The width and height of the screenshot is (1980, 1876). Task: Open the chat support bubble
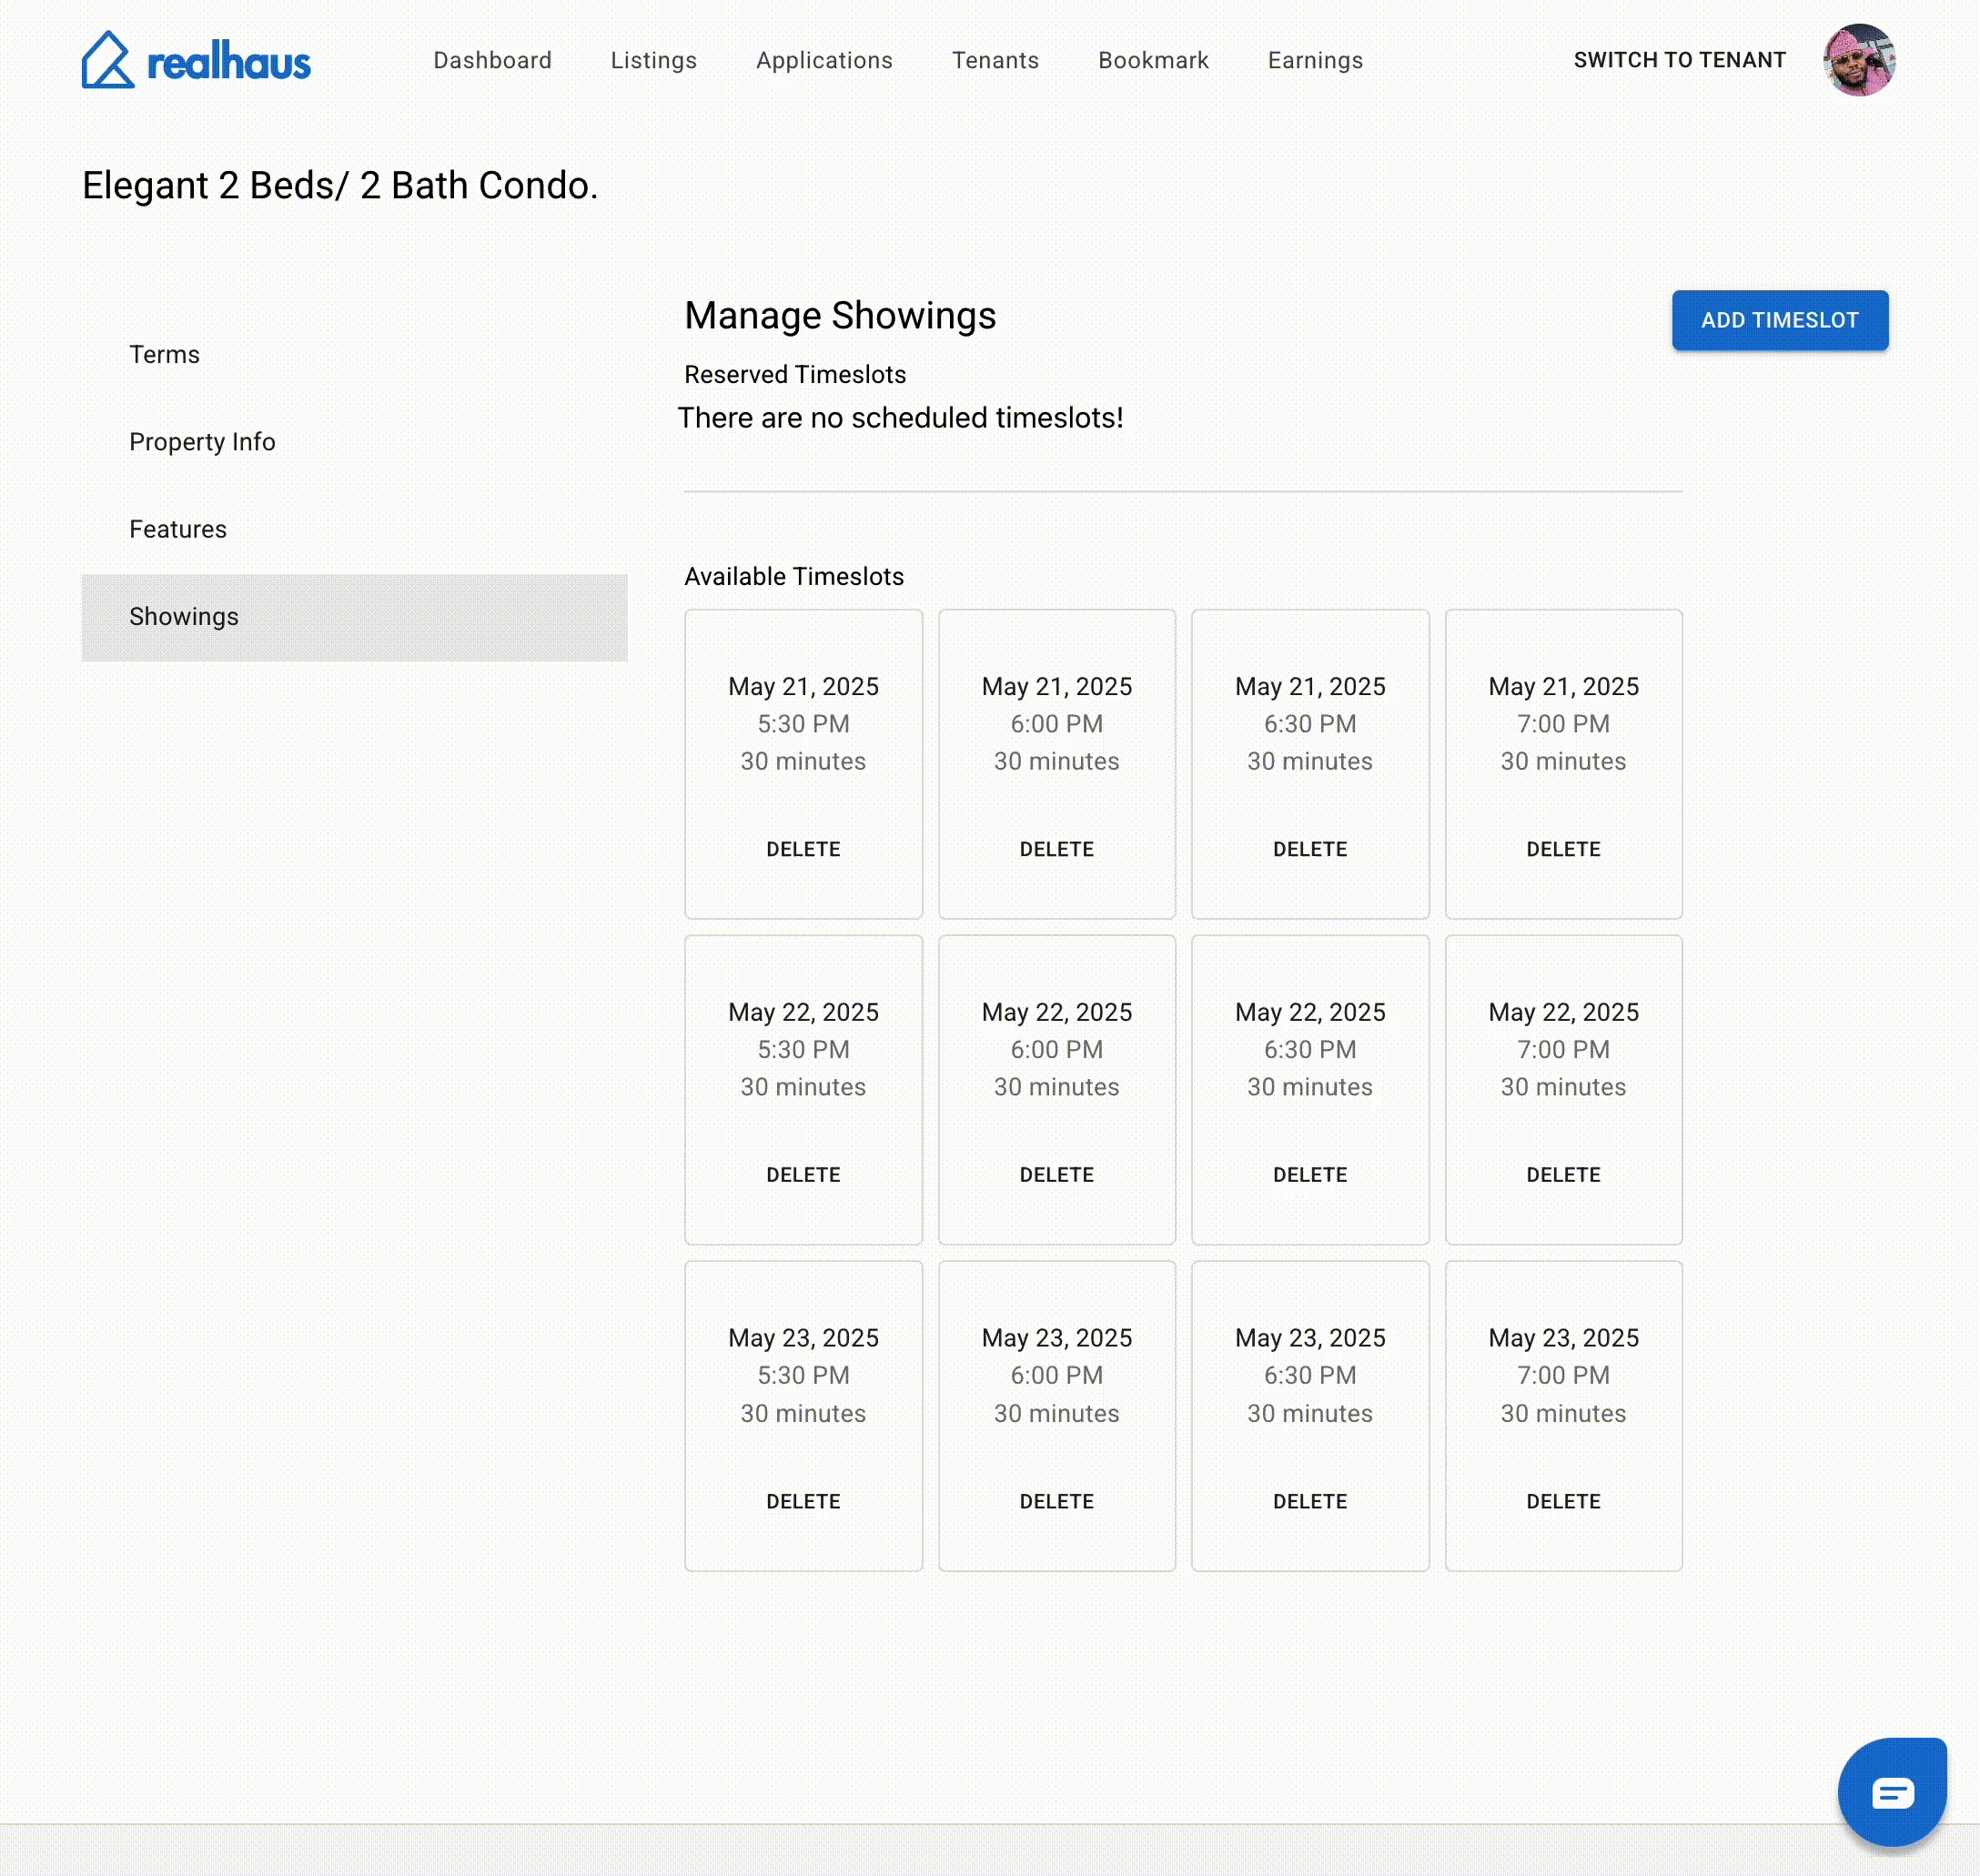1891,1791
